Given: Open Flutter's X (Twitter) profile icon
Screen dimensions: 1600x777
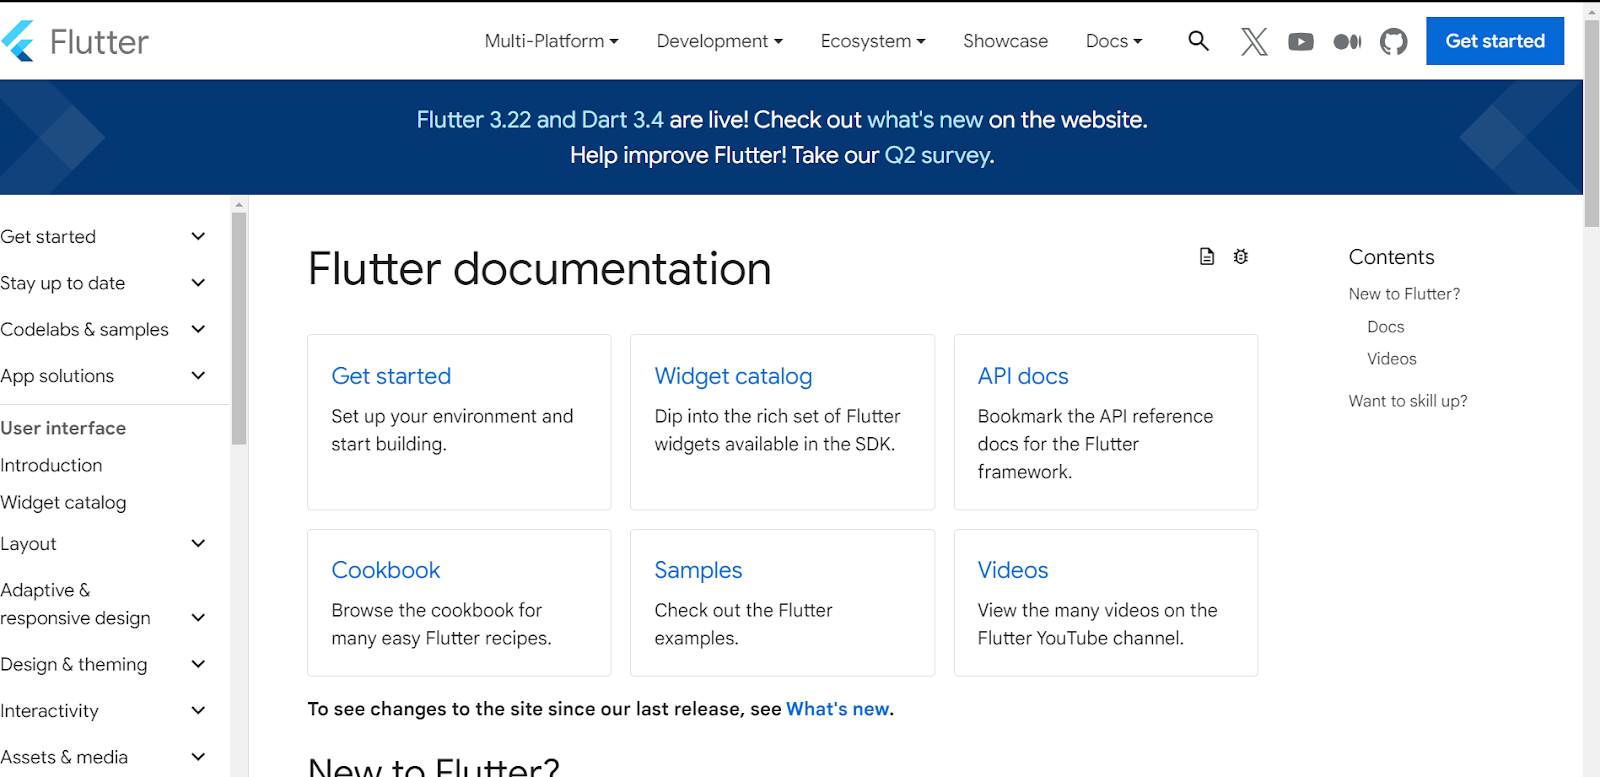Looking at the screenshot, I should tap(1254, 41).
